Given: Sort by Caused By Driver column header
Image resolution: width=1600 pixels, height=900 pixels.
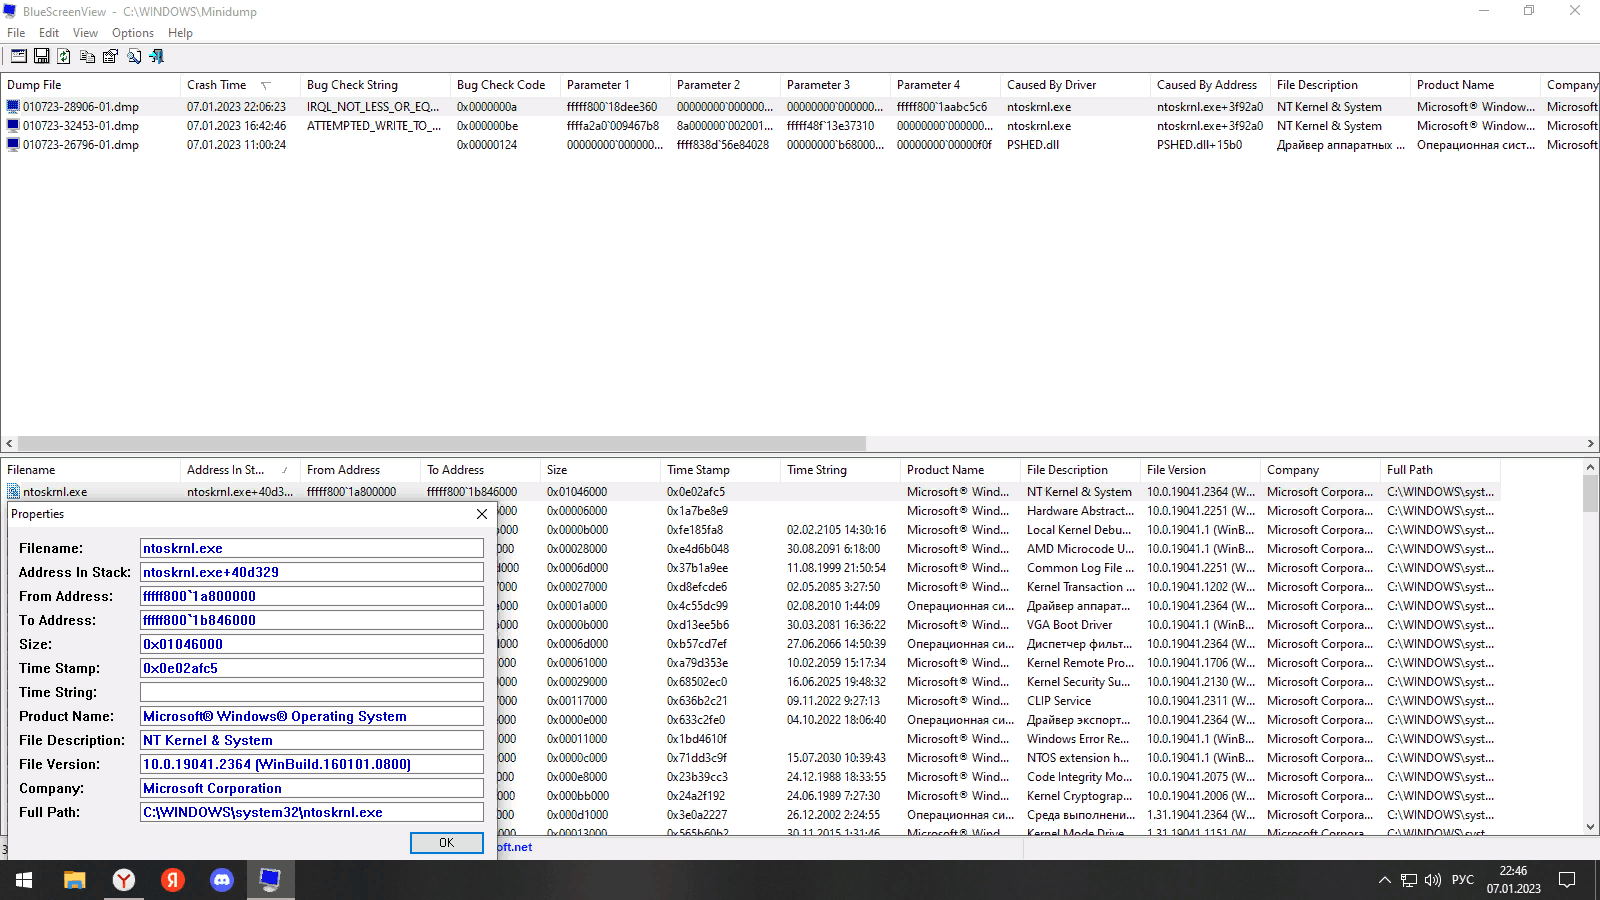Looking at the screenshot, I should pyautogui.click(x=1075, y=85).
